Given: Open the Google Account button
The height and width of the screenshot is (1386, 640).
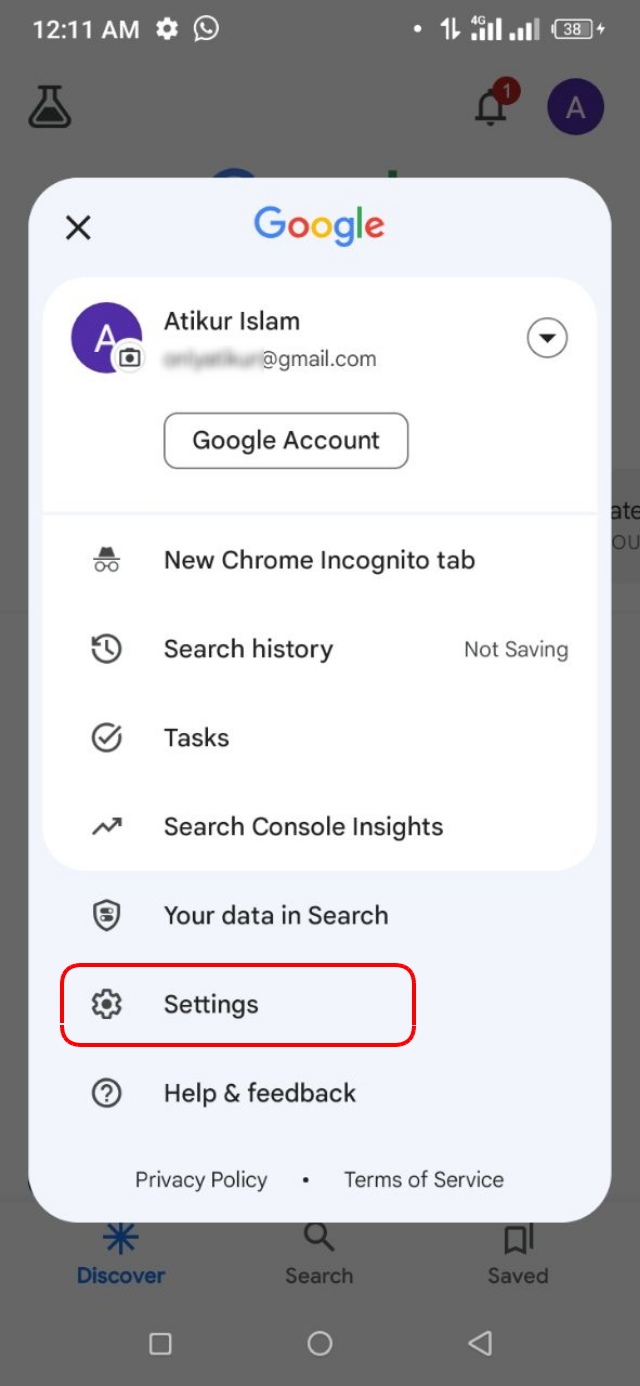Looking at the screenshot, I should pos(286,440).
